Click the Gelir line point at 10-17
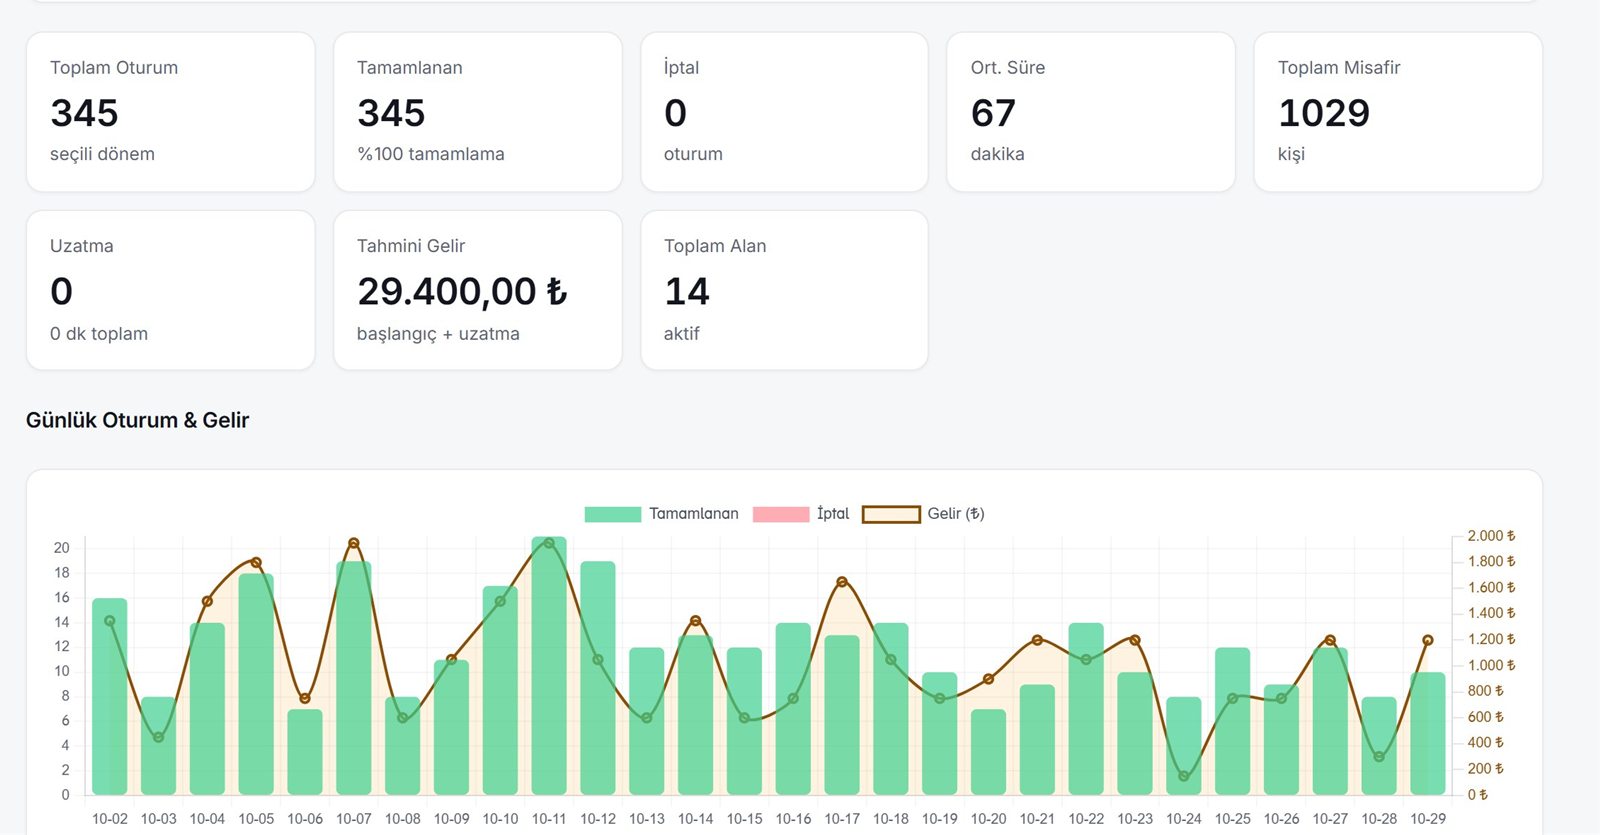This screenshot has height=835, width=1600. pyautogui.click(x=842, y=582)
